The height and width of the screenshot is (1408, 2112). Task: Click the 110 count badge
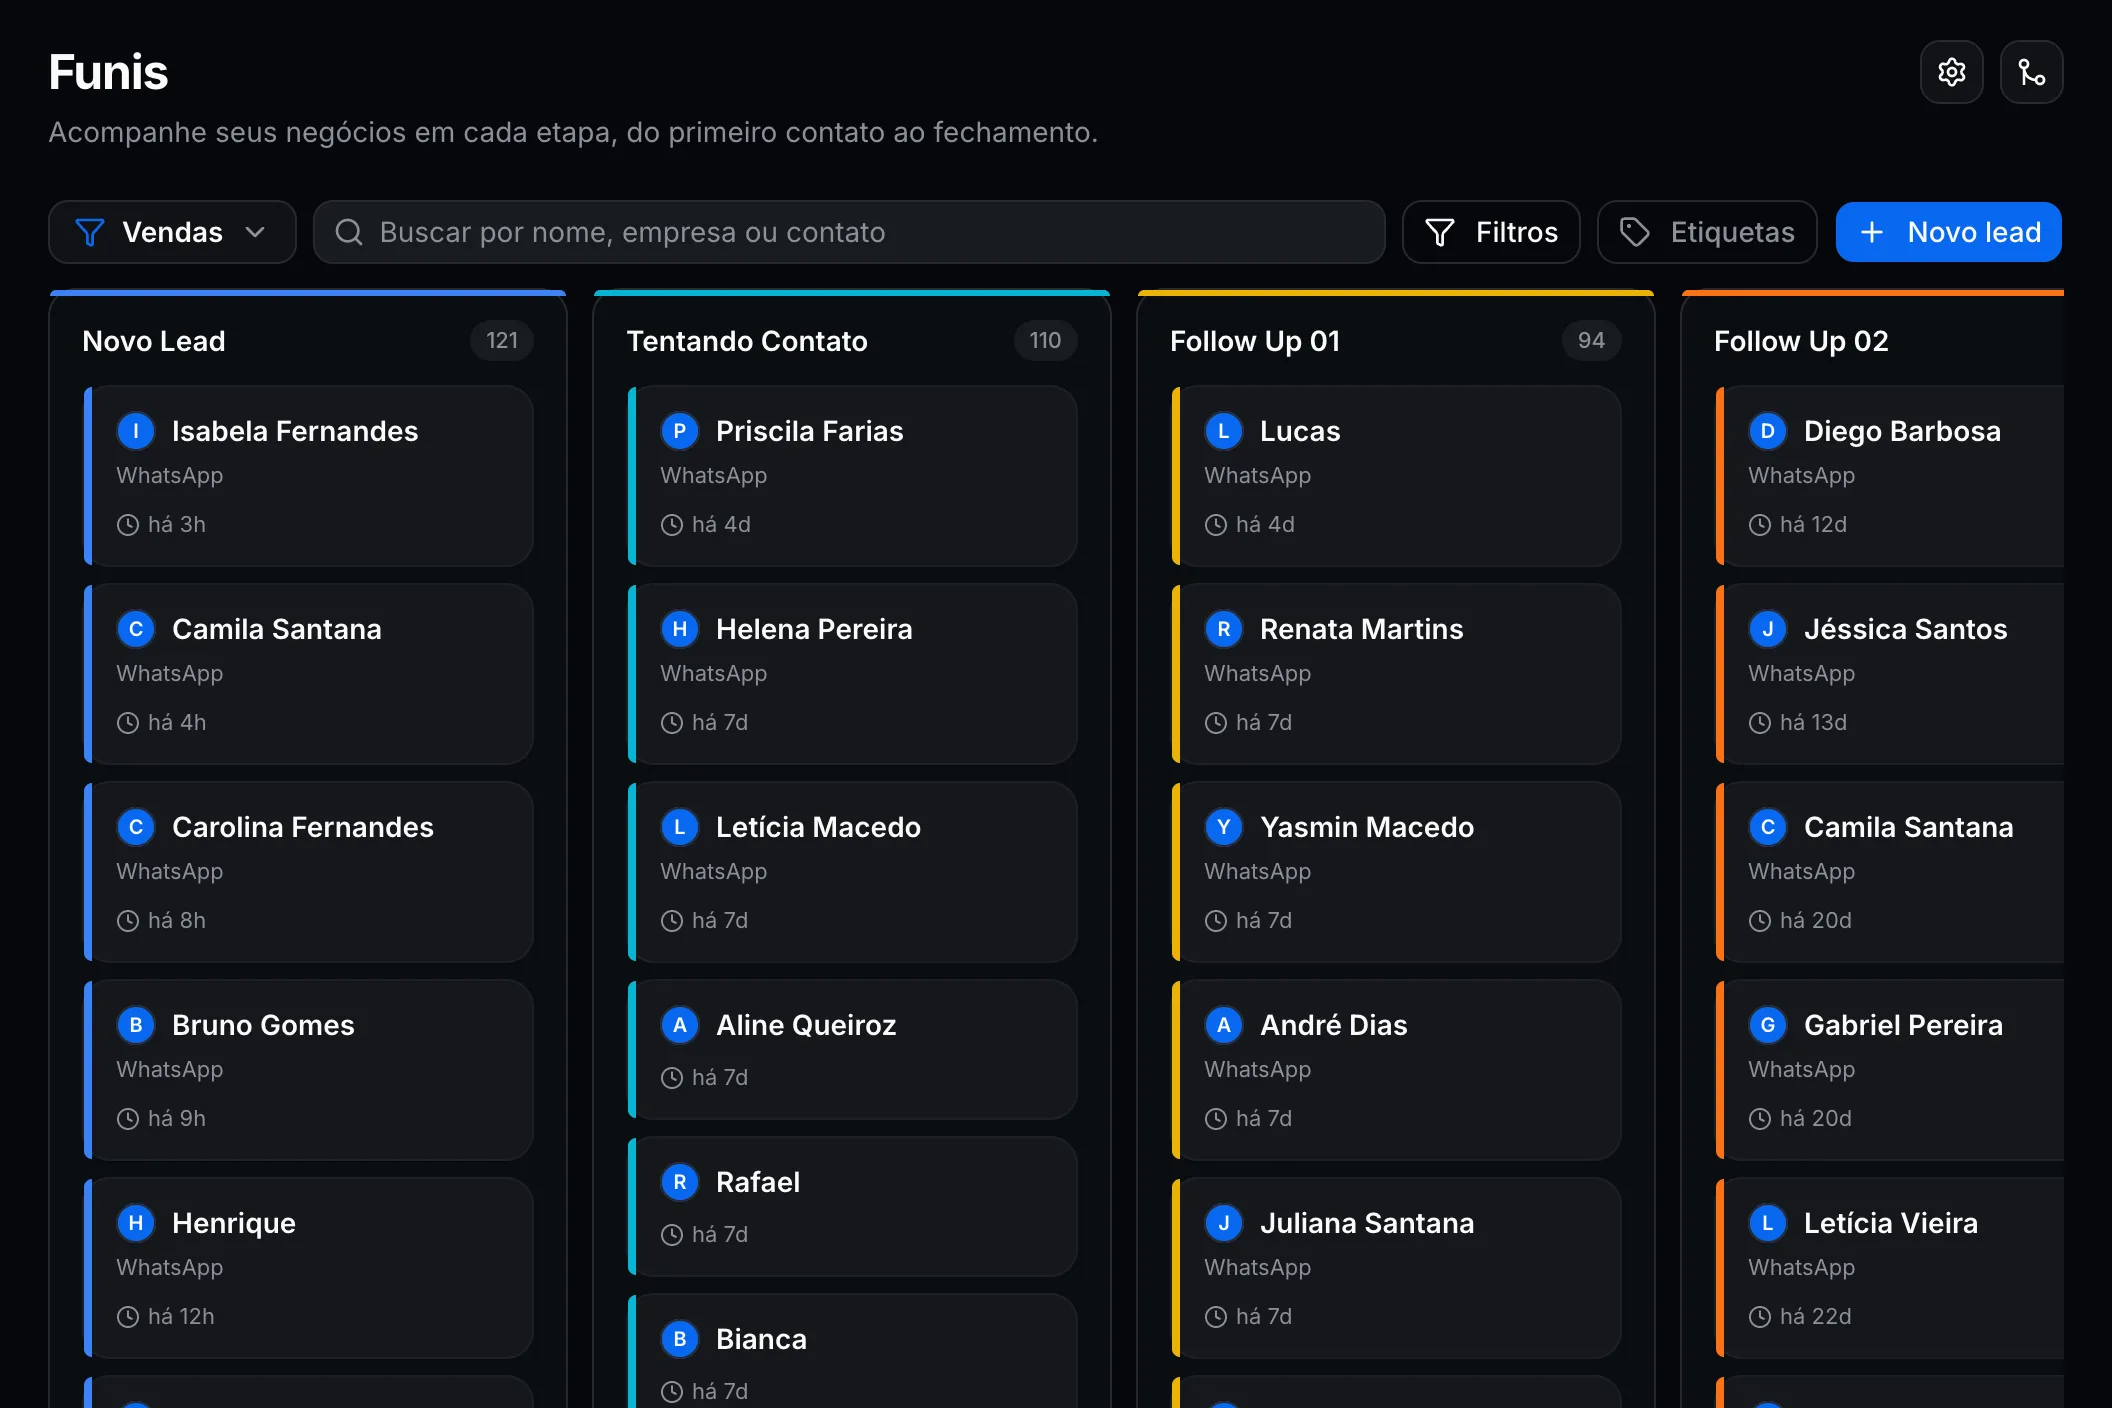click(x=1046, y=341)
